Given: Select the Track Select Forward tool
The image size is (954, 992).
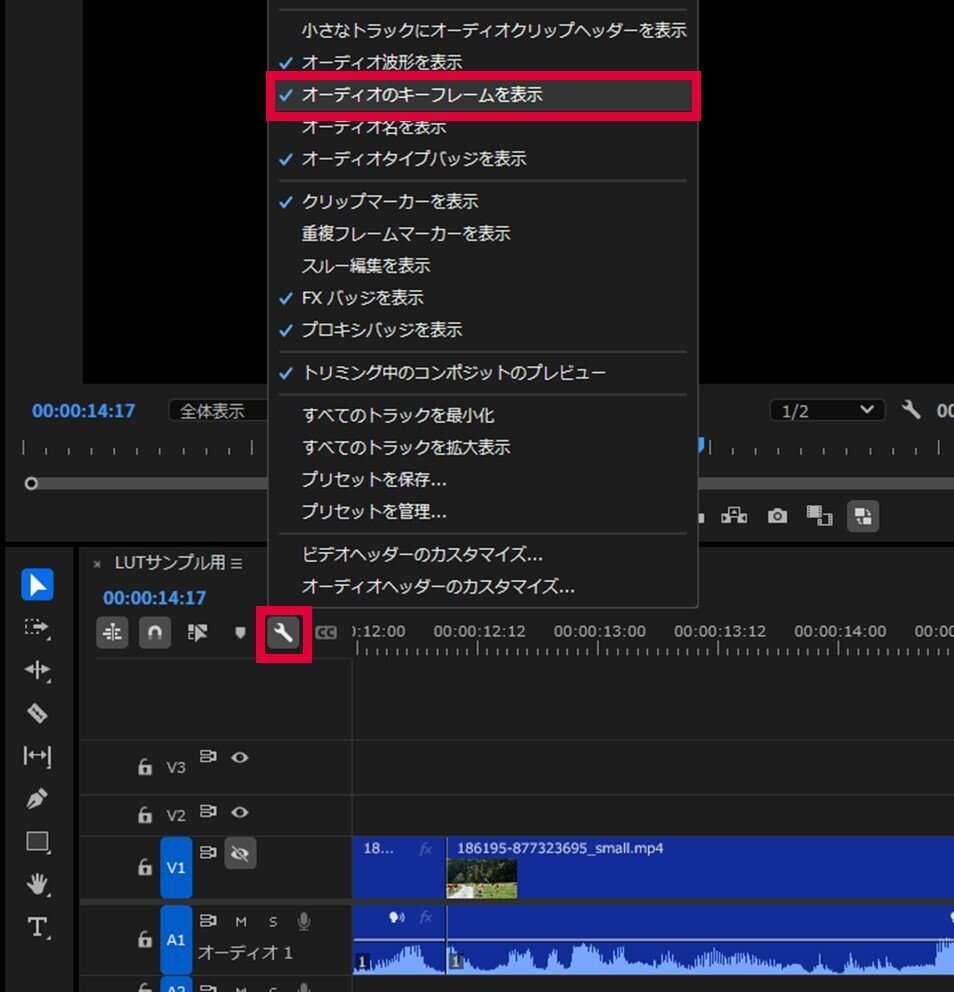Looking at the screenshot, I should 37,629.
